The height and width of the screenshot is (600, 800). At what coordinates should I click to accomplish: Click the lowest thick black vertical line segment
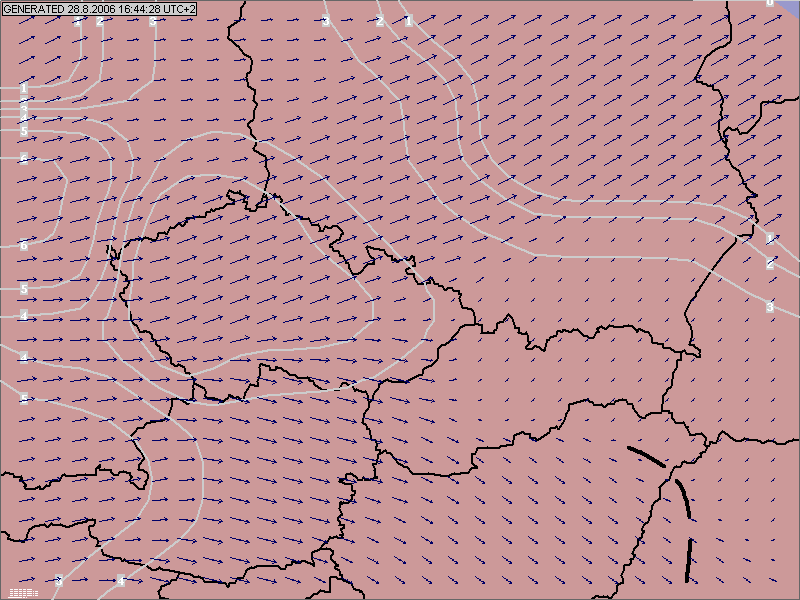(689, 560)
